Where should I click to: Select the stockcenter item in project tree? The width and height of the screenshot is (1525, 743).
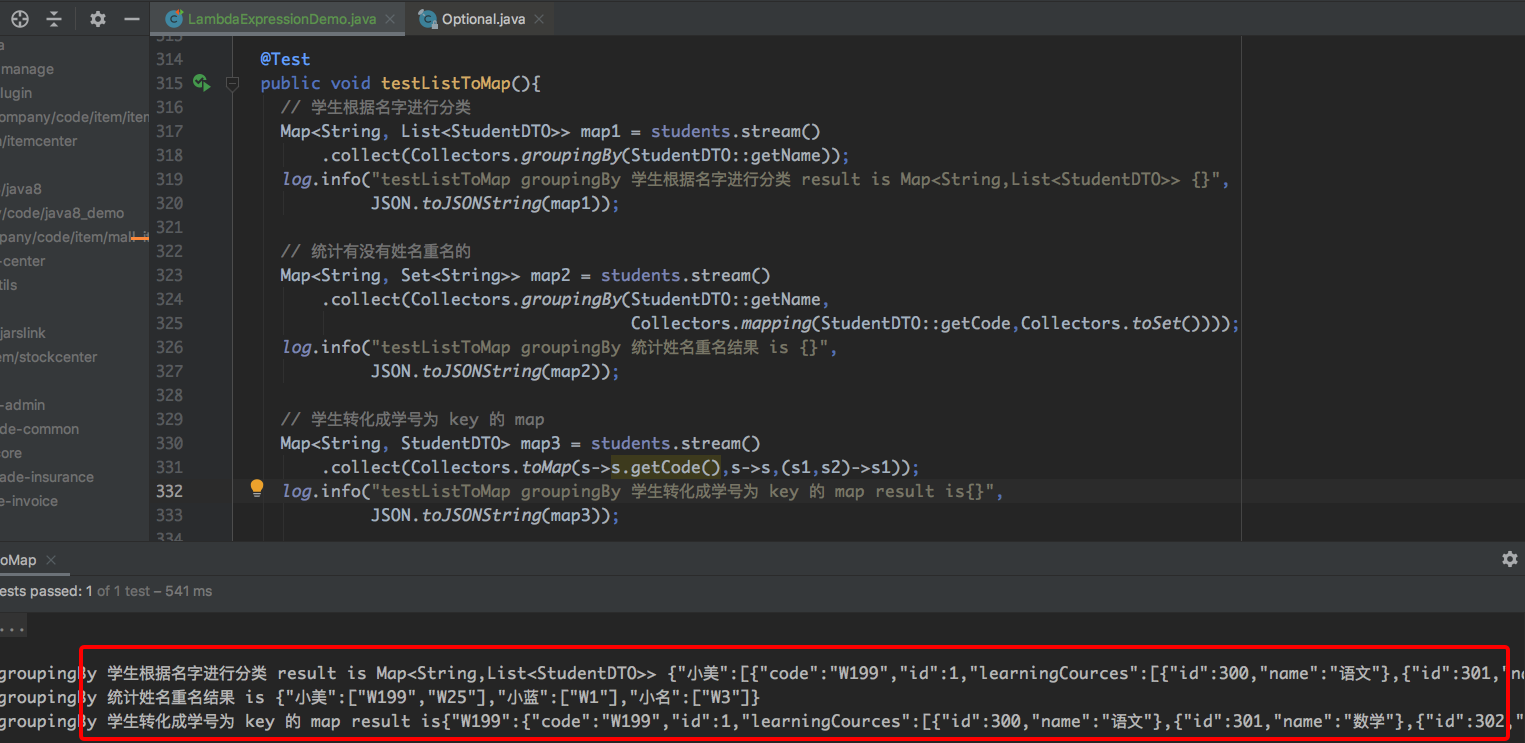48,357
